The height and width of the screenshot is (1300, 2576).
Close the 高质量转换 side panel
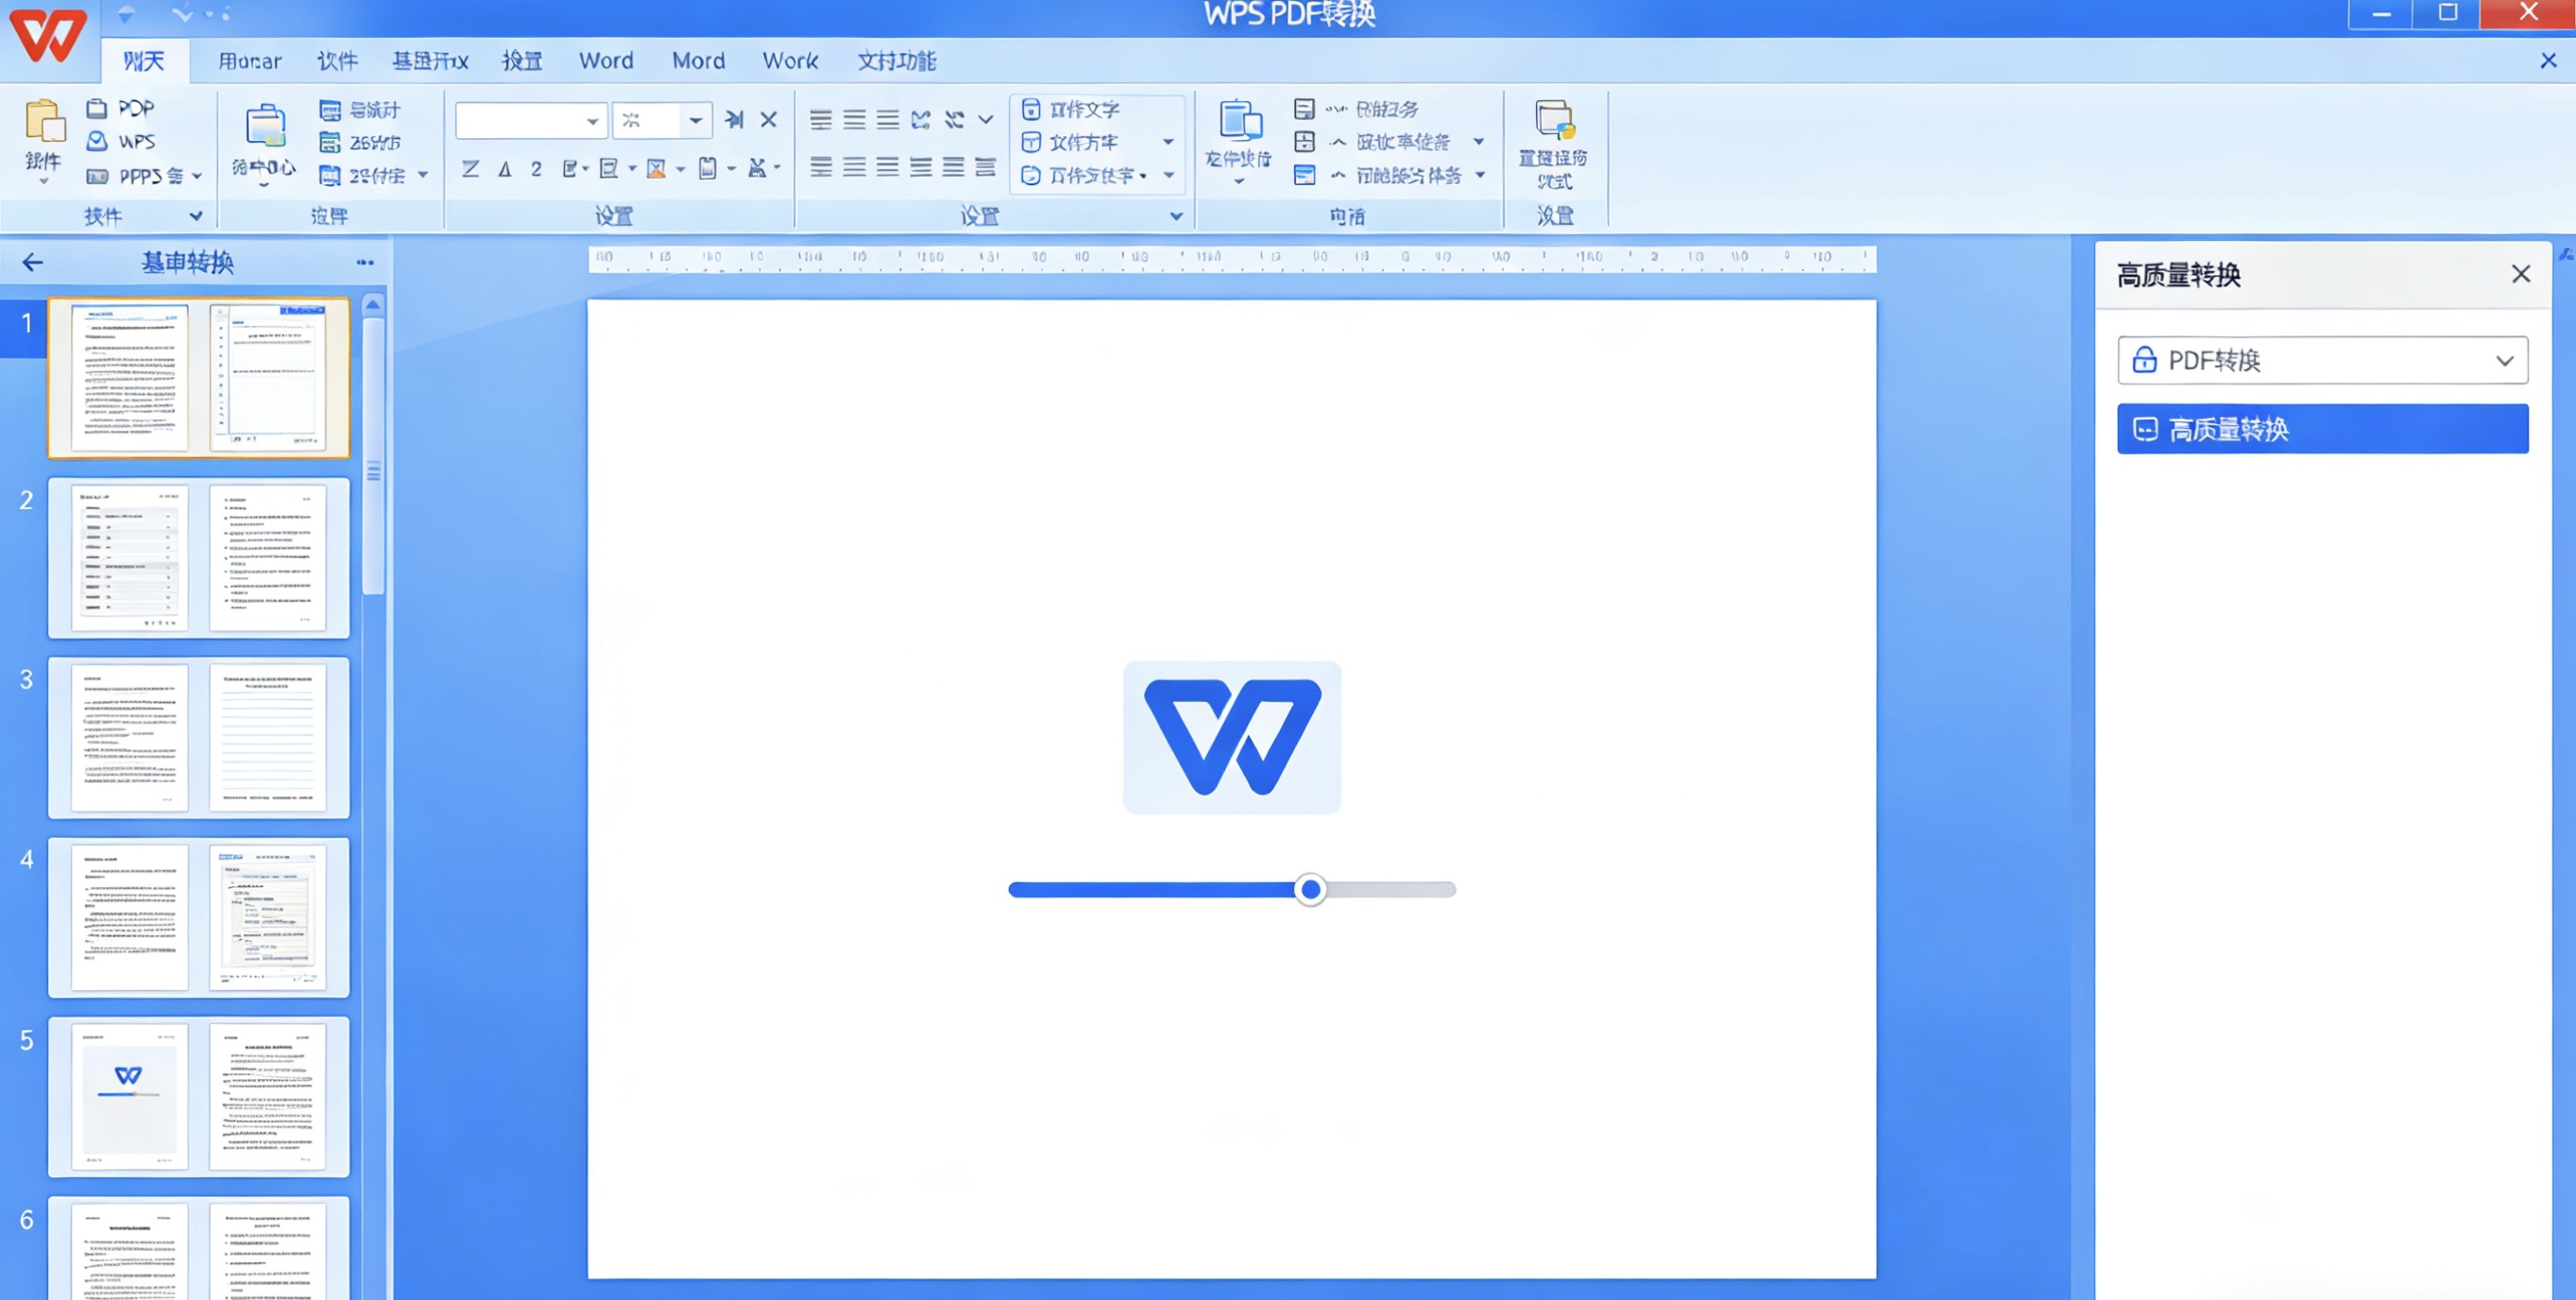pos(2521,273)
